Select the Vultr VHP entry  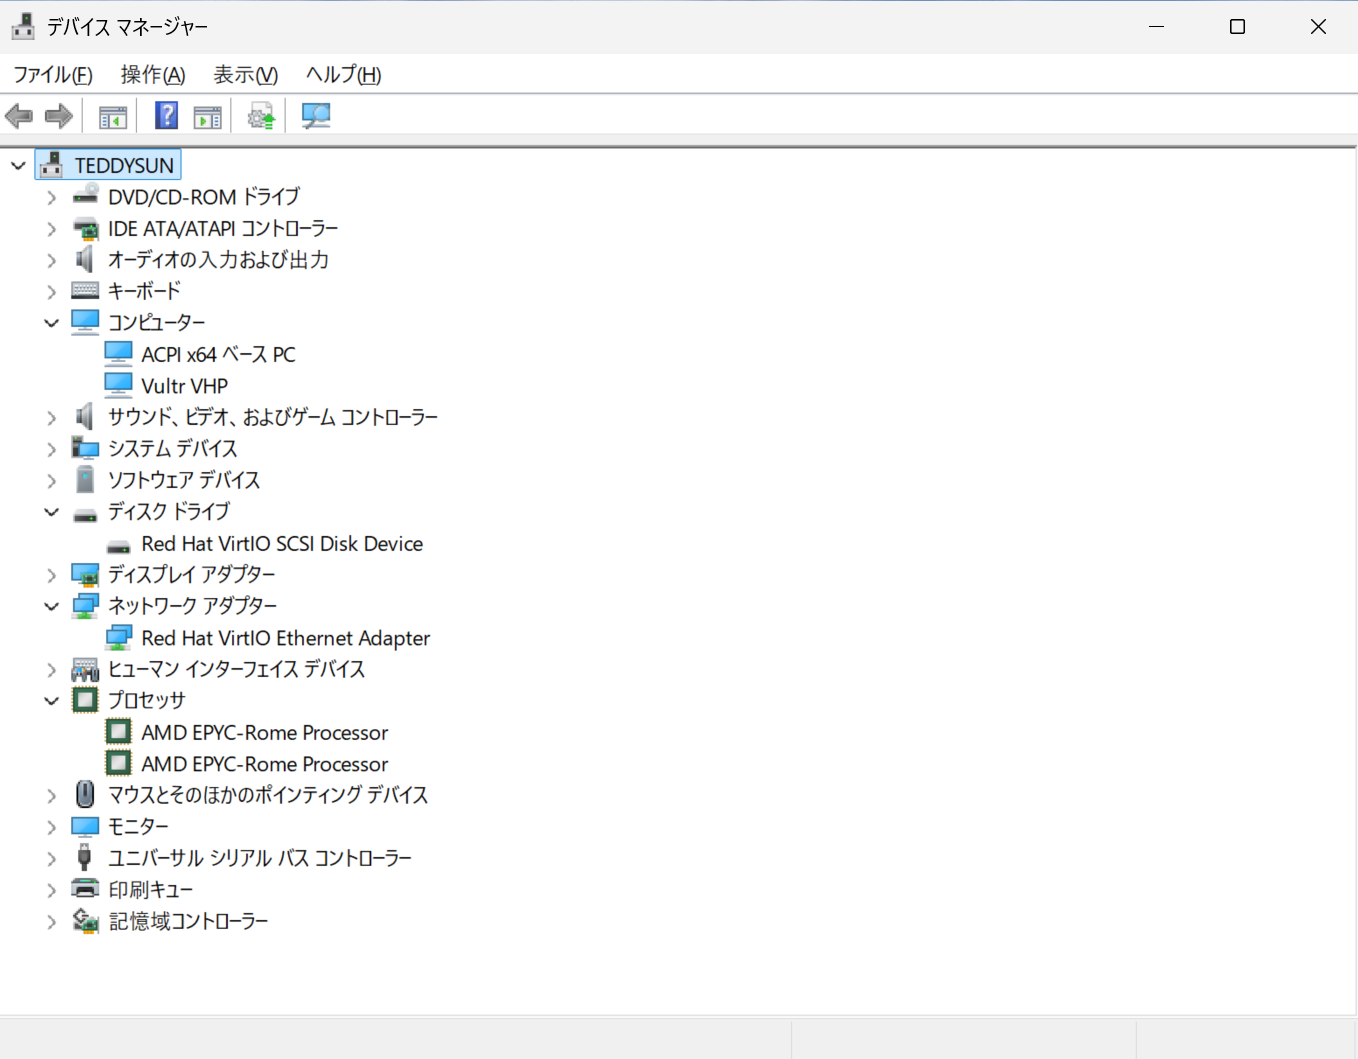pos(185,386)
